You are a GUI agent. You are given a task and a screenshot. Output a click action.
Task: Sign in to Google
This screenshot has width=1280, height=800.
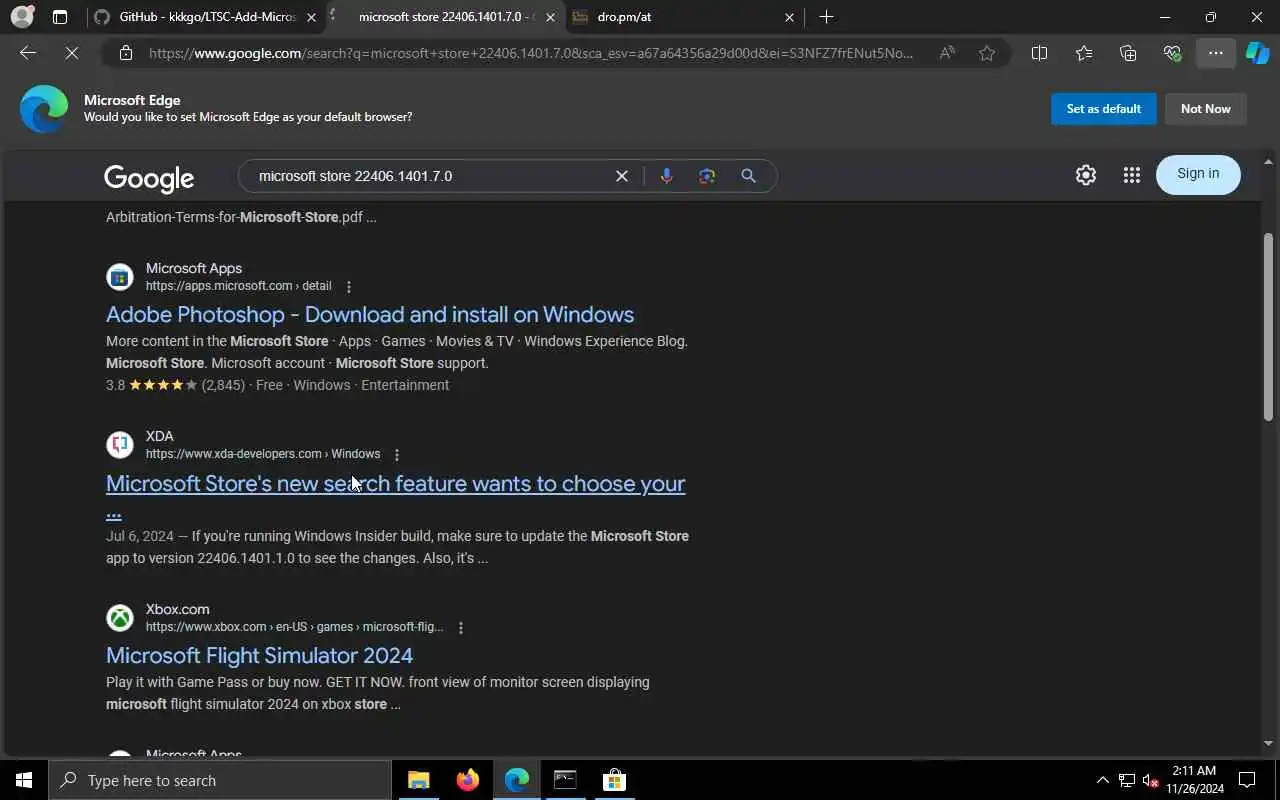[x=1198, y=174]
